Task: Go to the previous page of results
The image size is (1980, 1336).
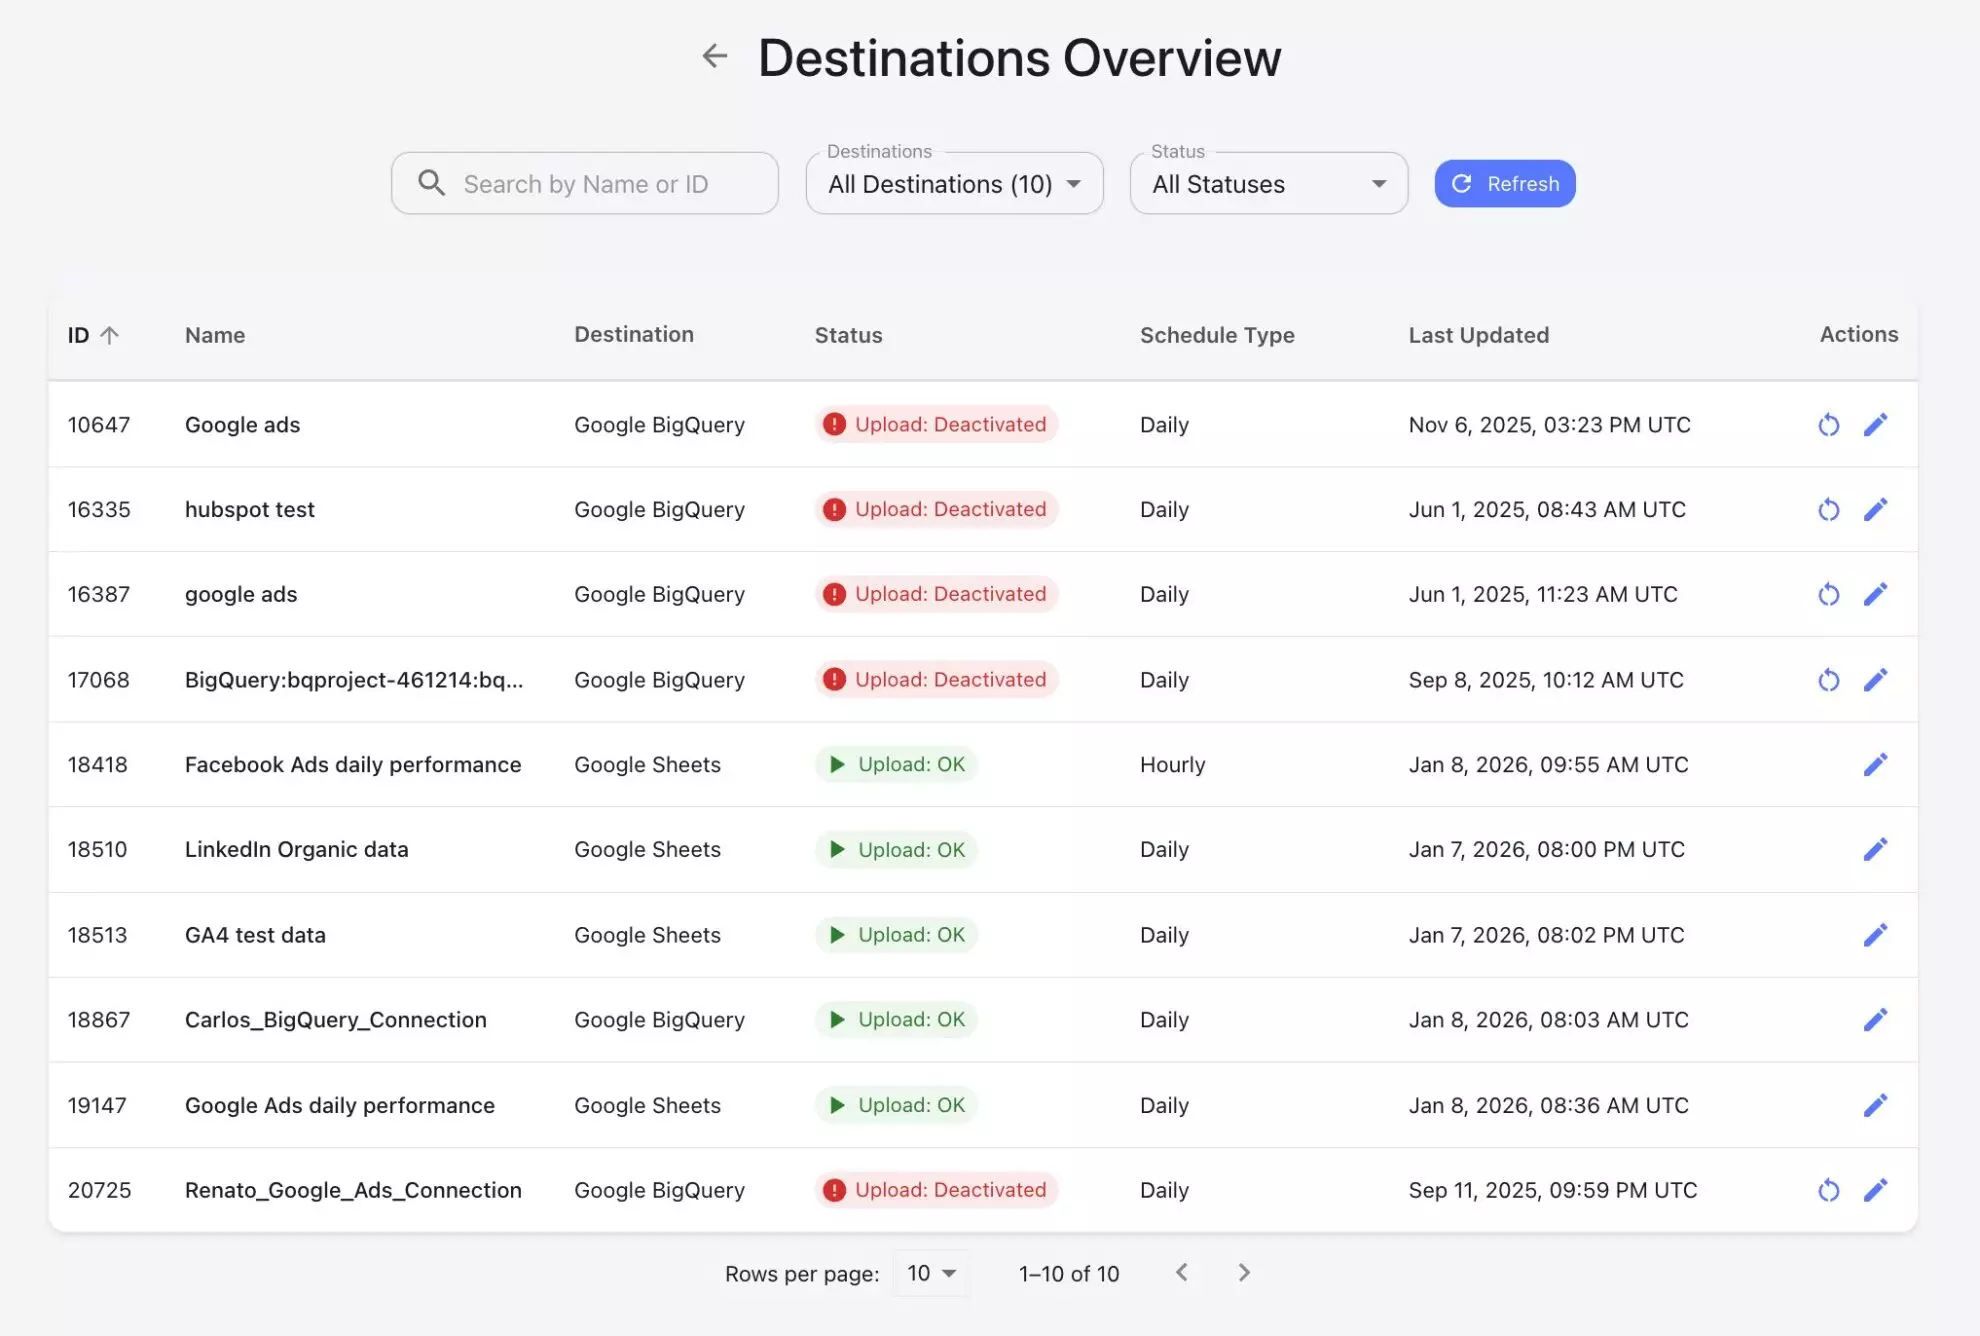Action: click(1181, 1273)
